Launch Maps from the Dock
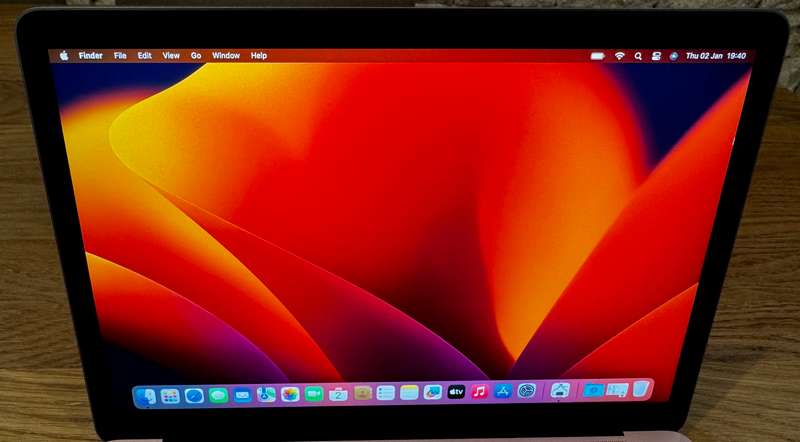Image resolution: width=800 pixels, height=442 pixels. 266,395
